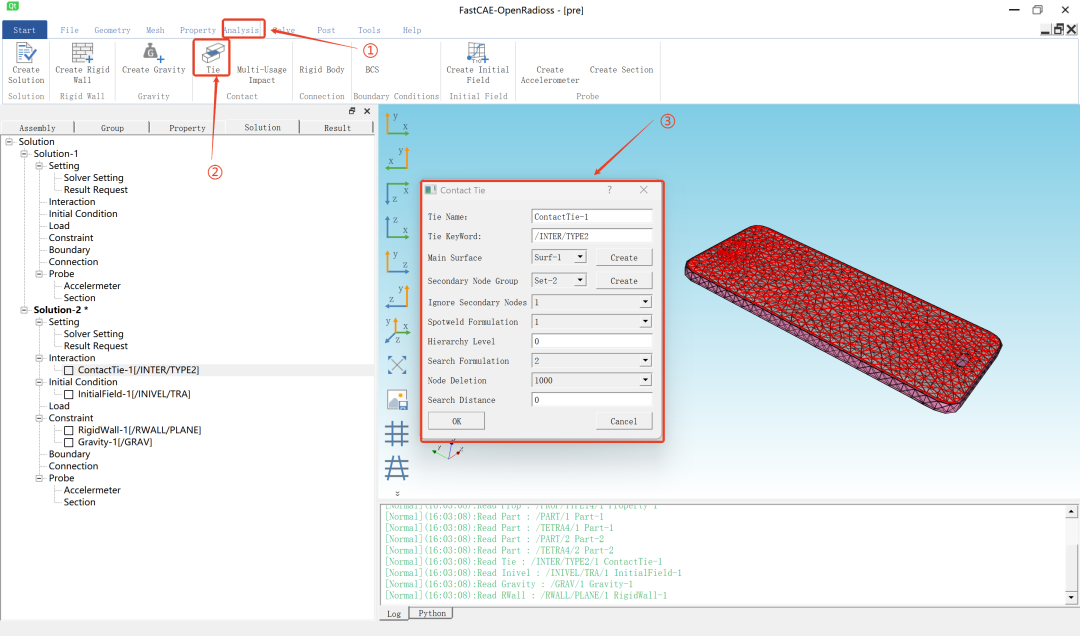Click the Hierarchy Level input field
Image resolution: width=1080 pixels, height=636 pixels.
click(x=592, y=341)
